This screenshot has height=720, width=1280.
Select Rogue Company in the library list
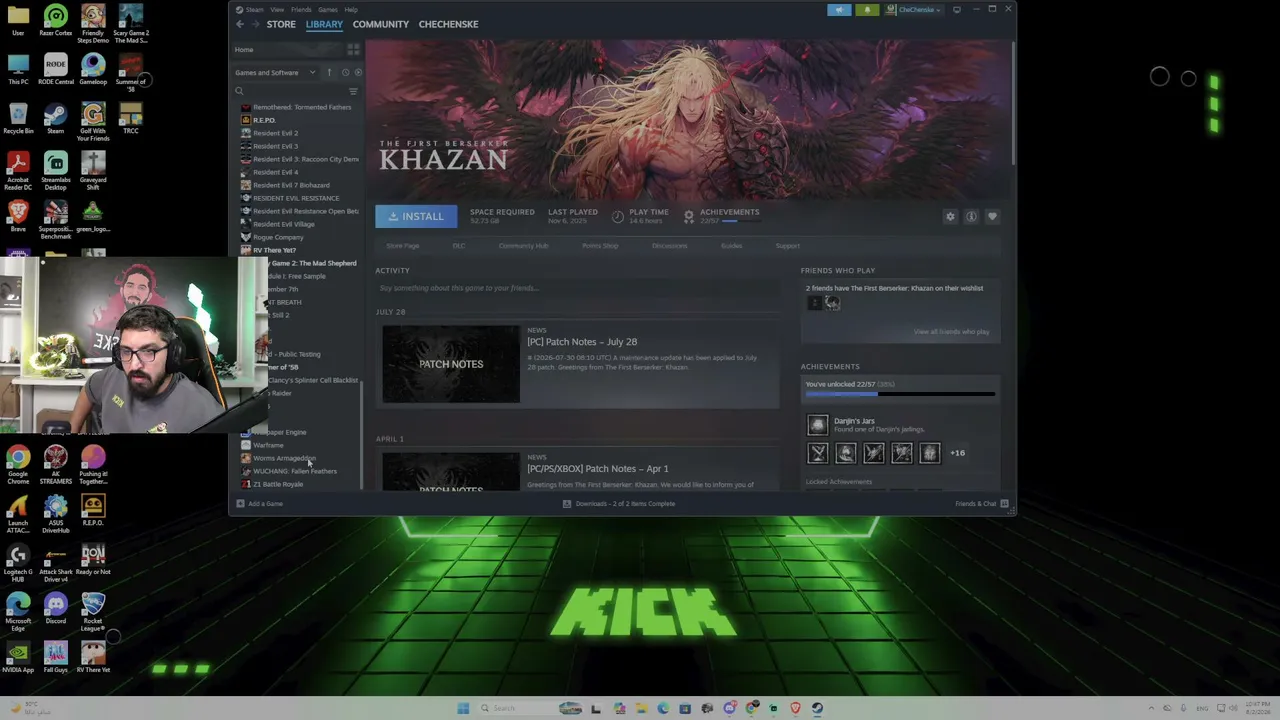tap(277, 237)
